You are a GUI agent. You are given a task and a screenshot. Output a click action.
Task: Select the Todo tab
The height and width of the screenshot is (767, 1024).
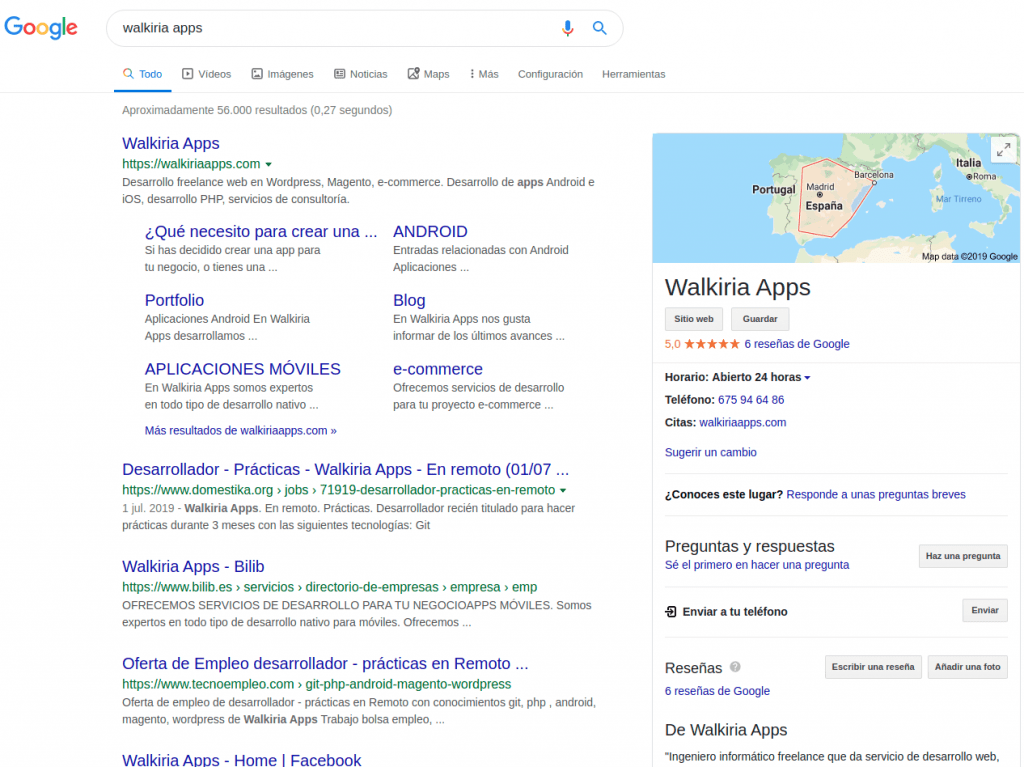142,74
